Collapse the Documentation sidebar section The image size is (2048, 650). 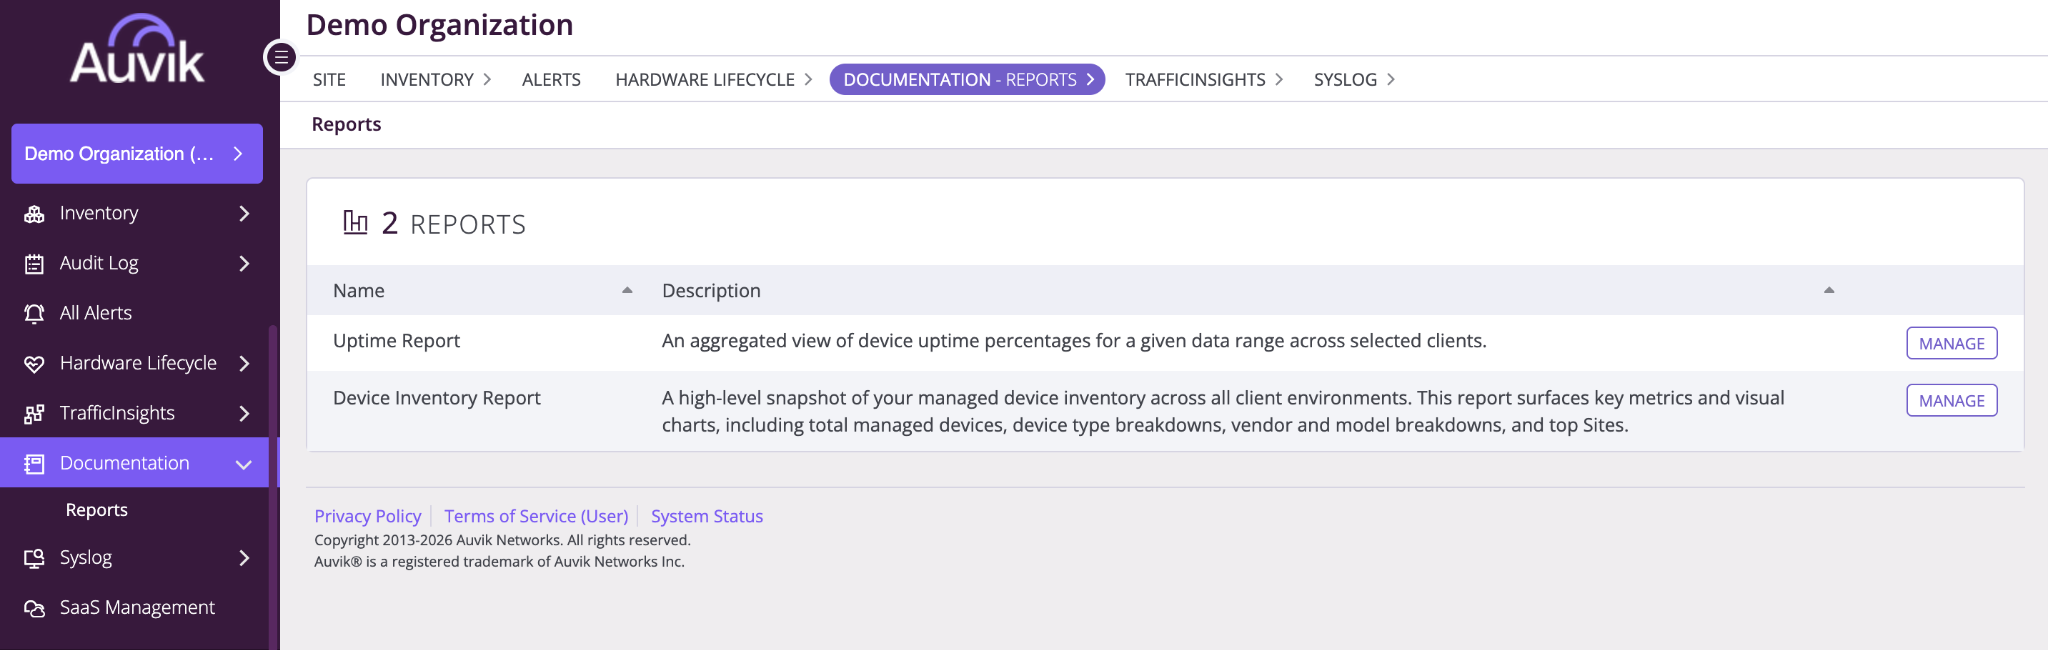point(243,464)
